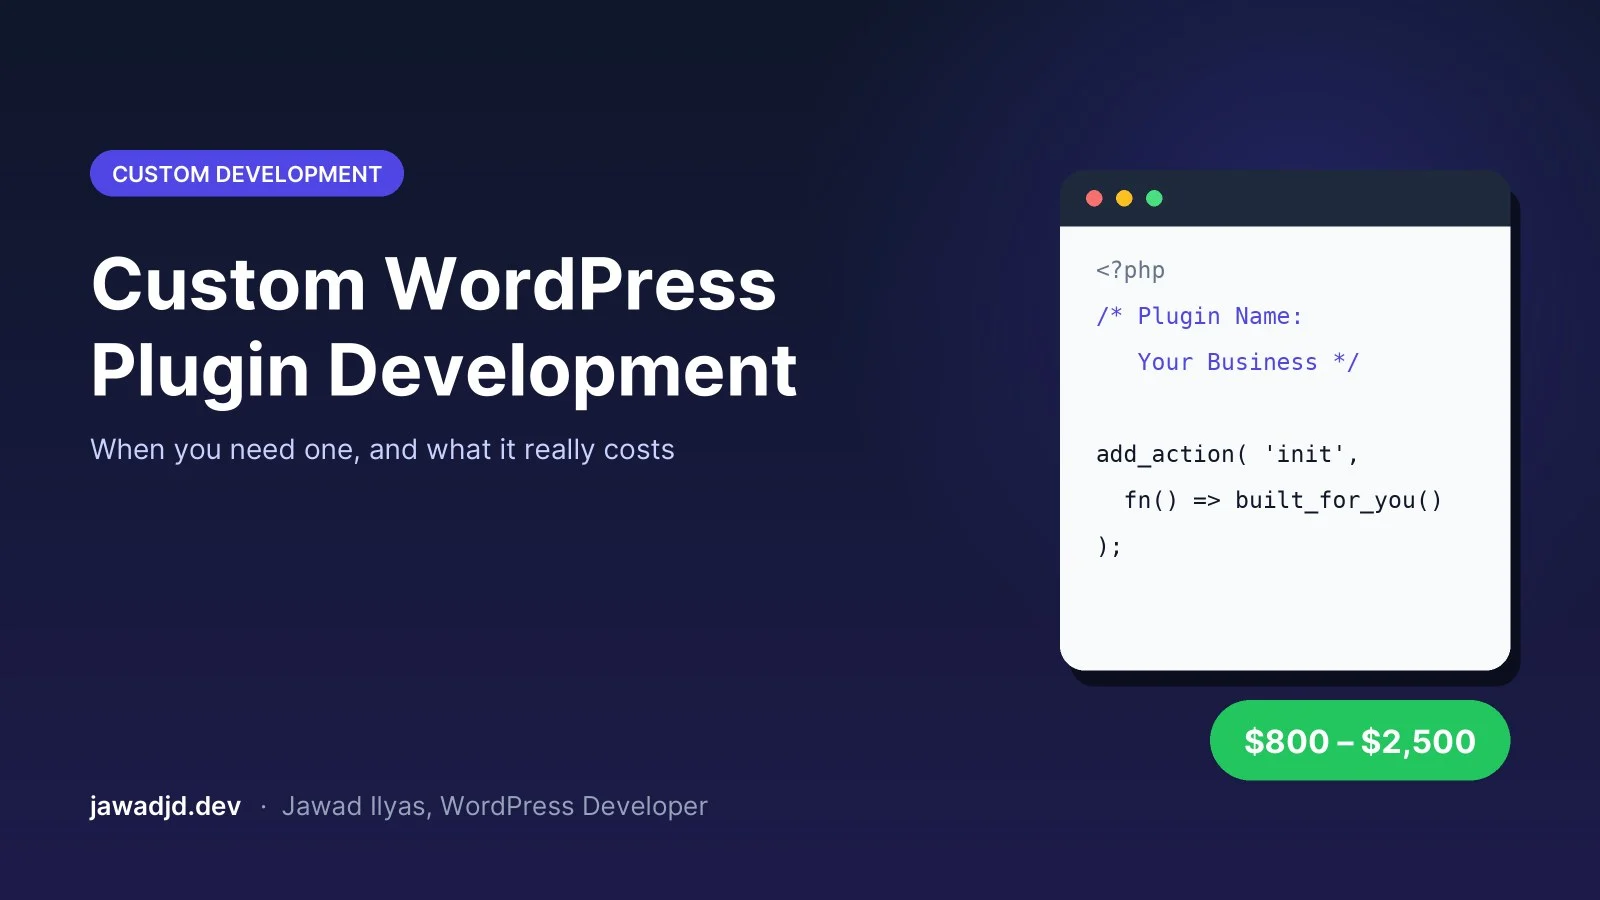Open the jawadjd.dev link text
Screen dimensions: 1600x900
165,806
